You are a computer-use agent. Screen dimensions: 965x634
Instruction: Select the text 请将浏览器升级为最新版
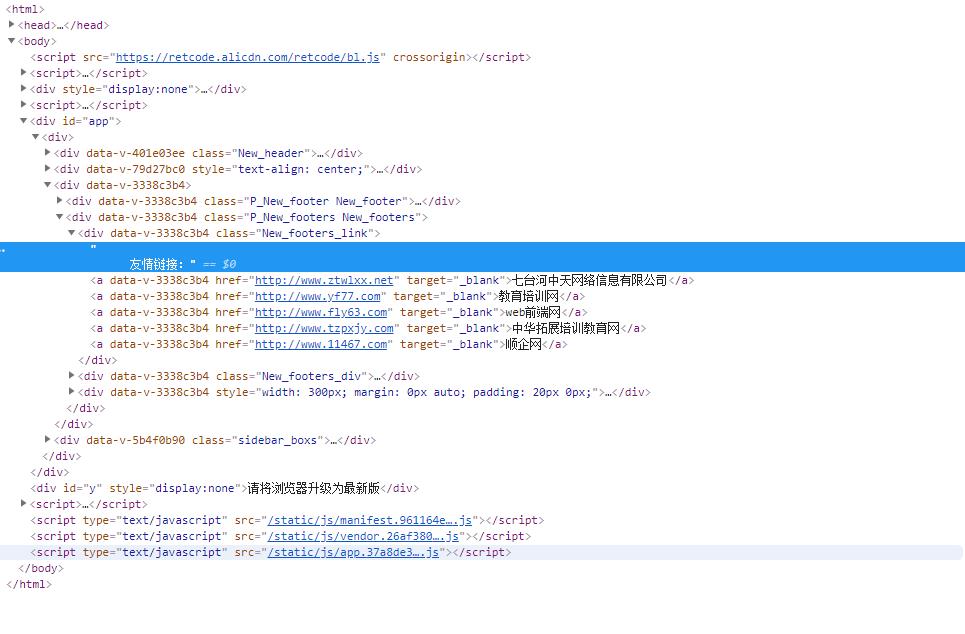click(313, 489)
